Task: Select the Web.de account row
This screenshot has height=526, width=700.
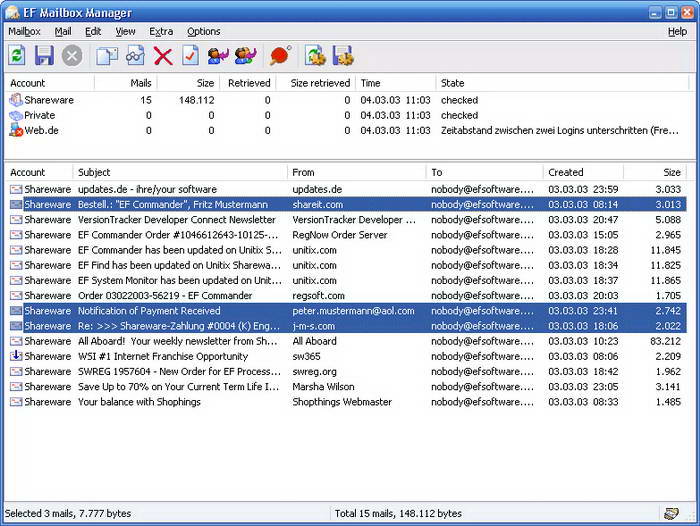Action: click(42, 130)
